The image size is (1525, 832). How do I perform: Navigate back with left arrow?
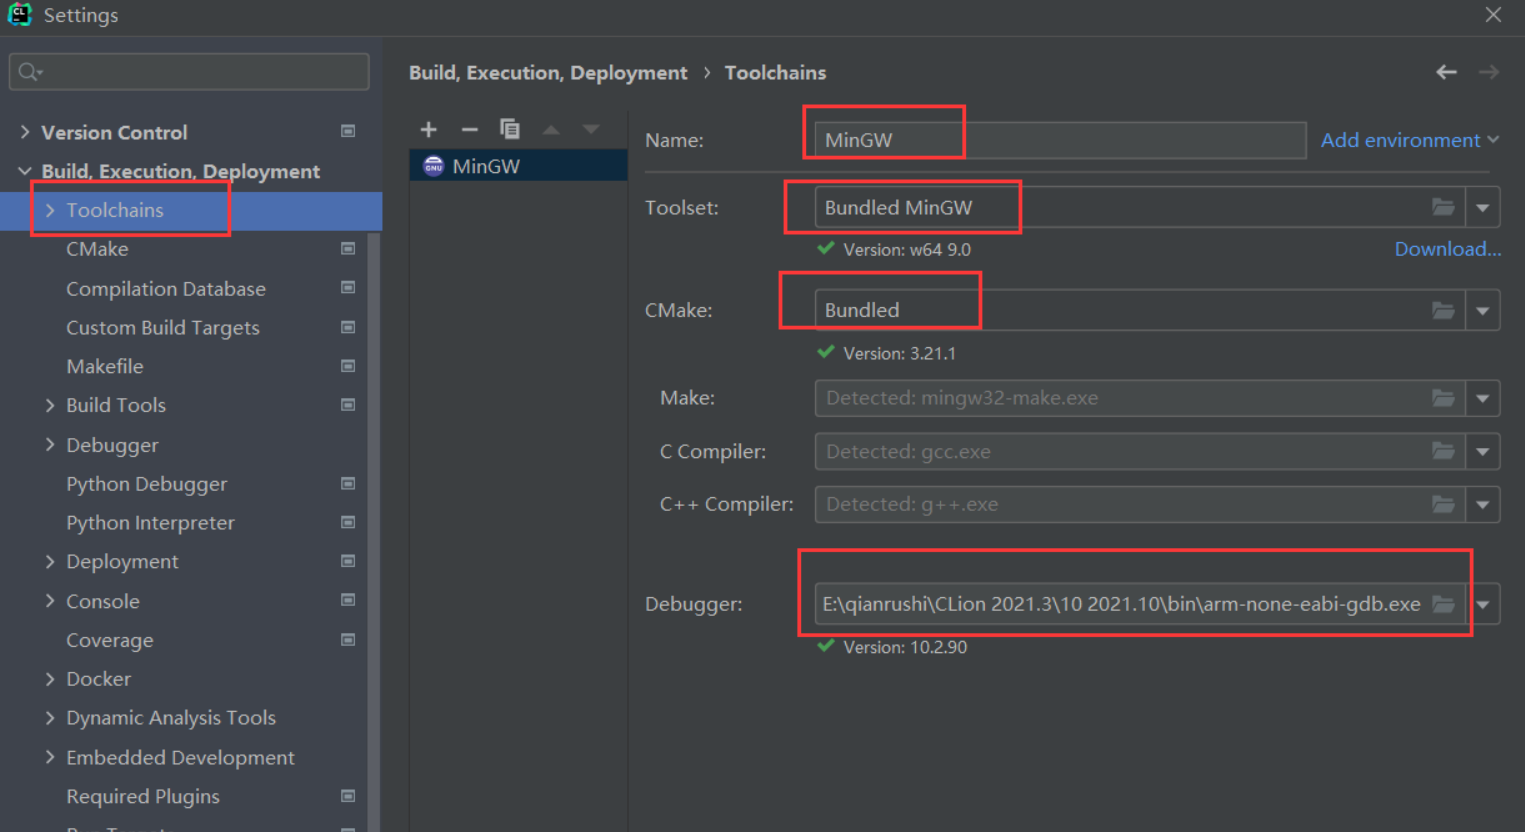point(1446,72)
